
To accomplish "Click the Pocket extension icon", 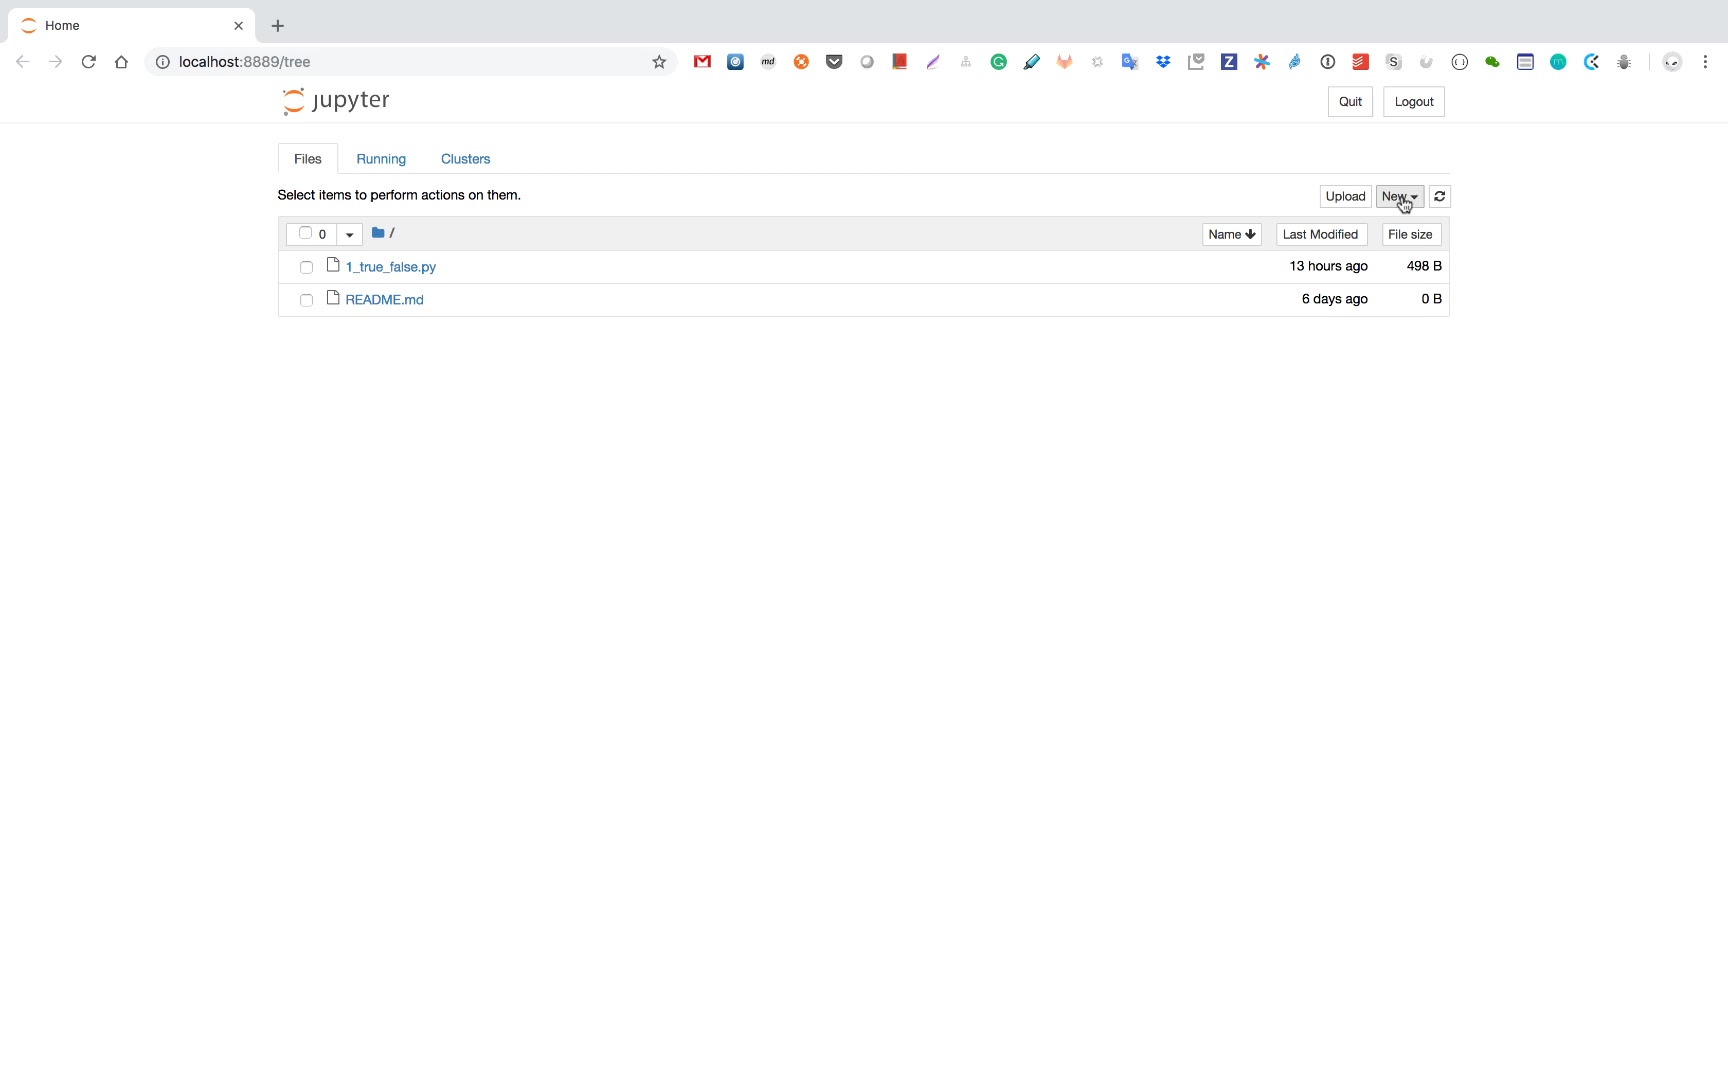I will (x=834, y=62).
